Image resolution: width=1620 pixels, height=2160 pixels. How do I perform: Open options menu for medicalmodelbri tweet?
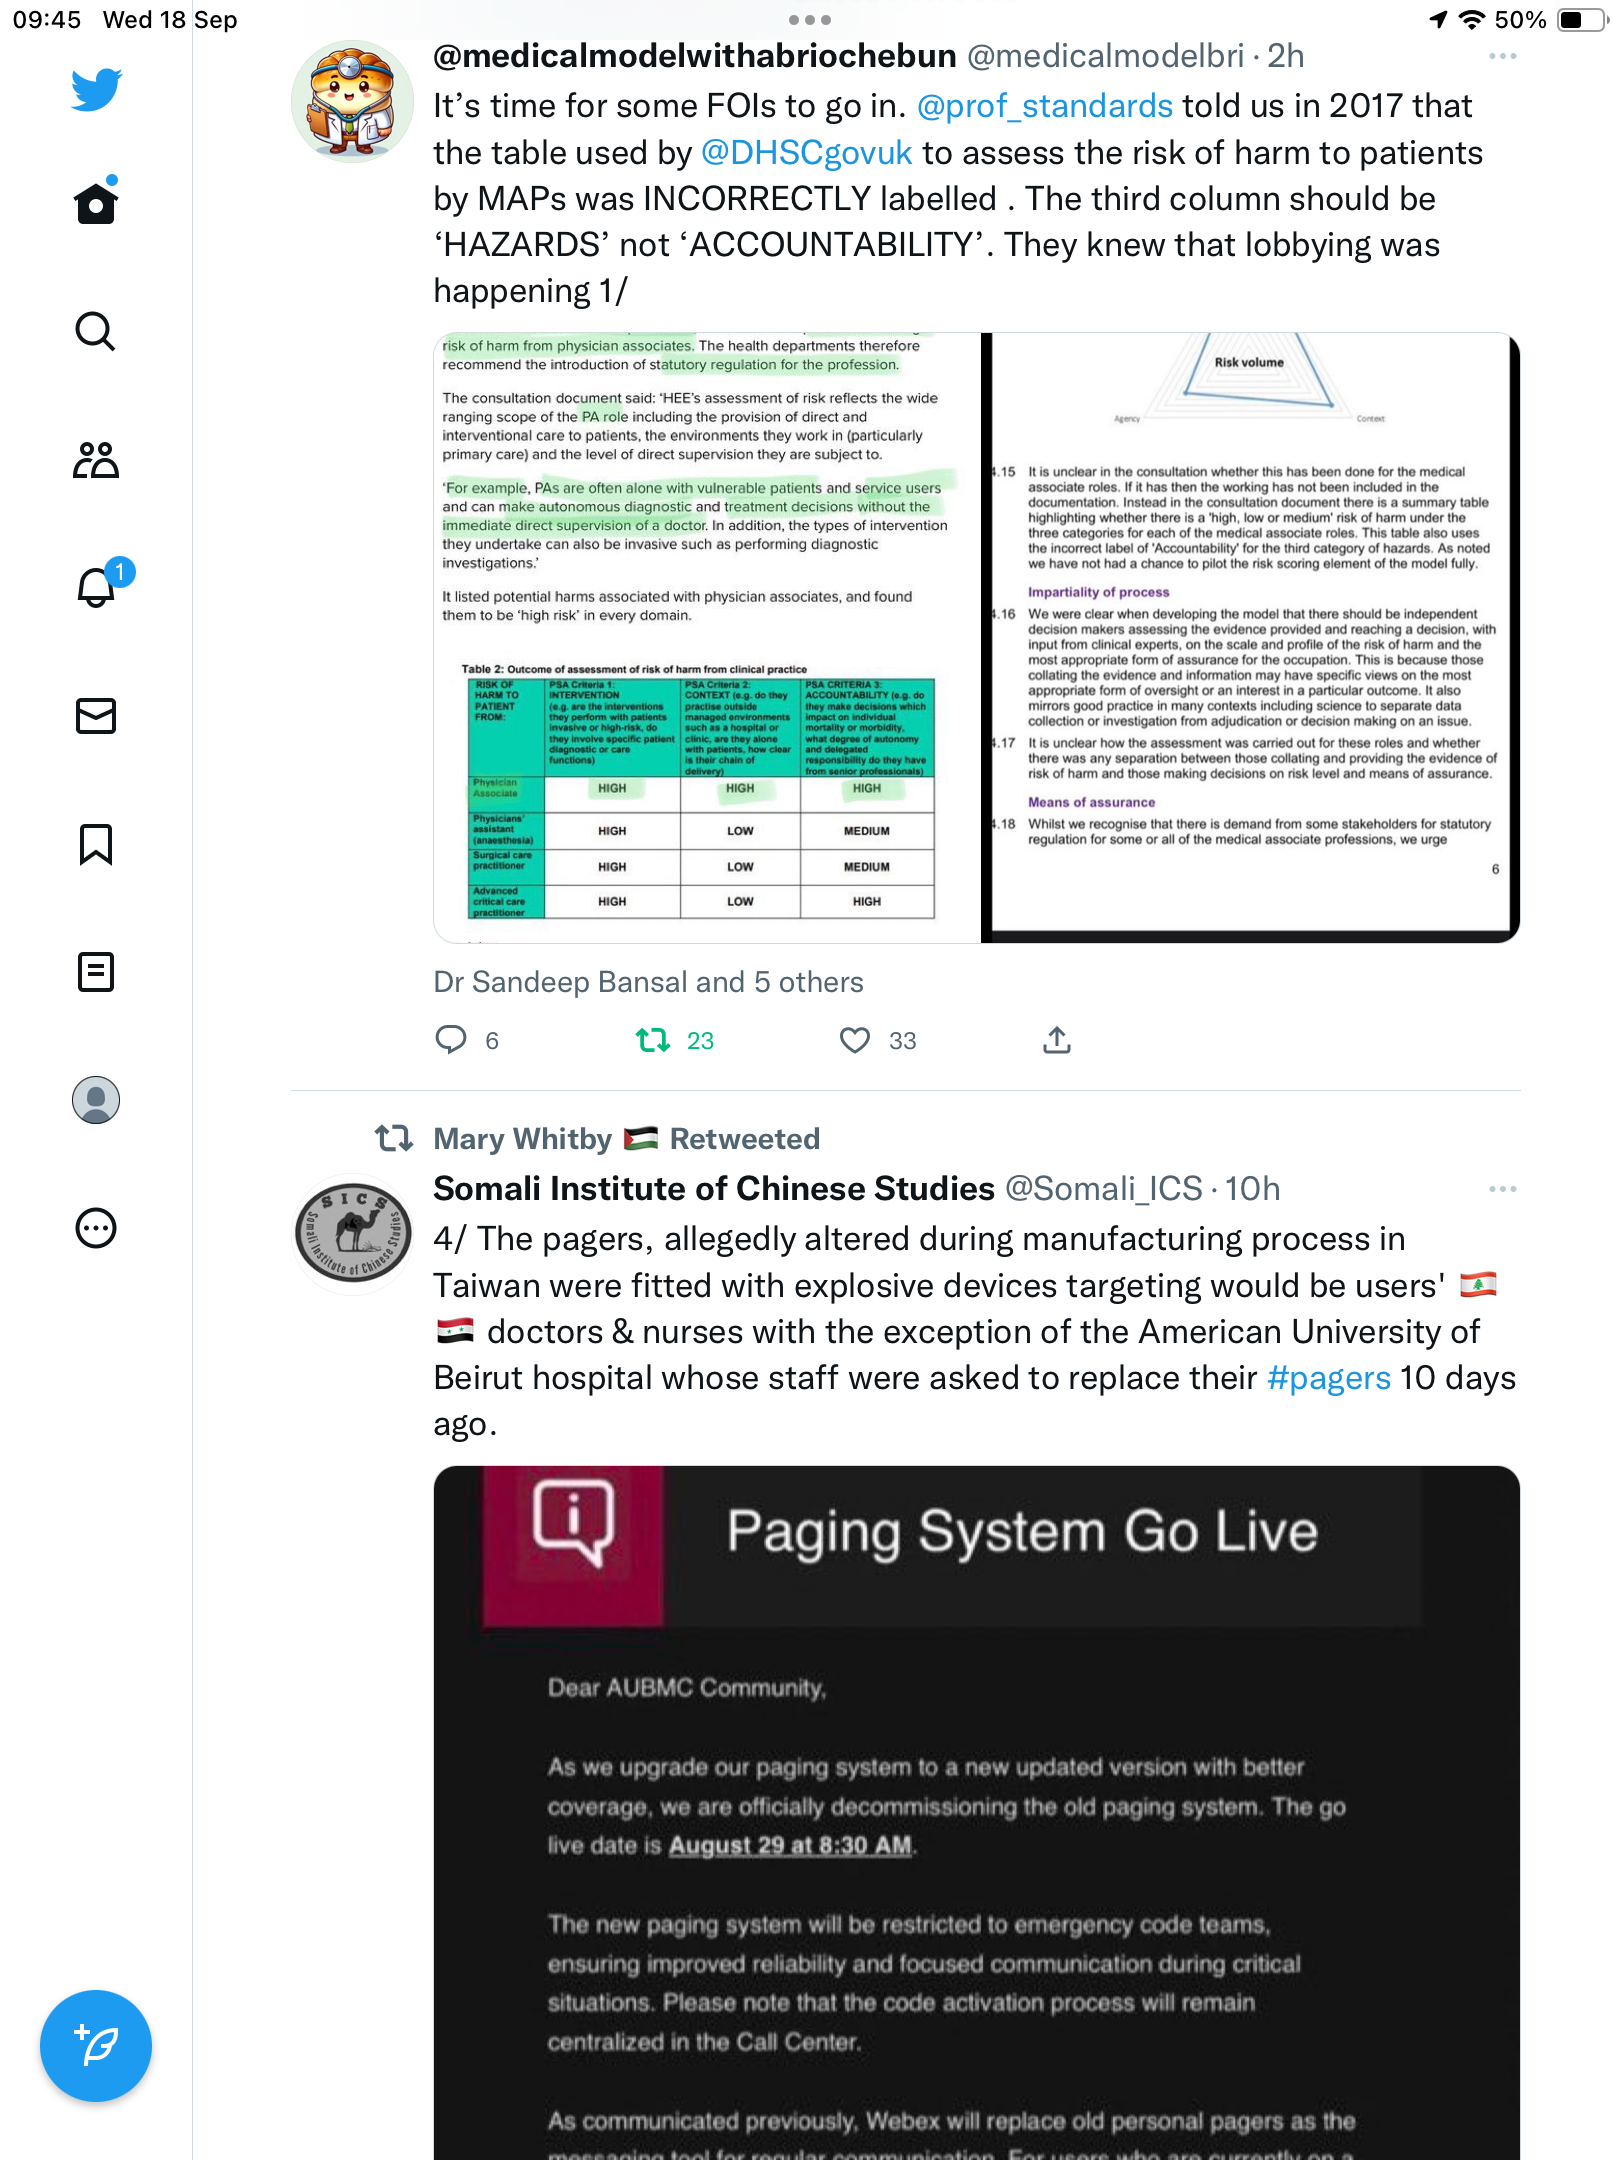(x=1502, y=56)
